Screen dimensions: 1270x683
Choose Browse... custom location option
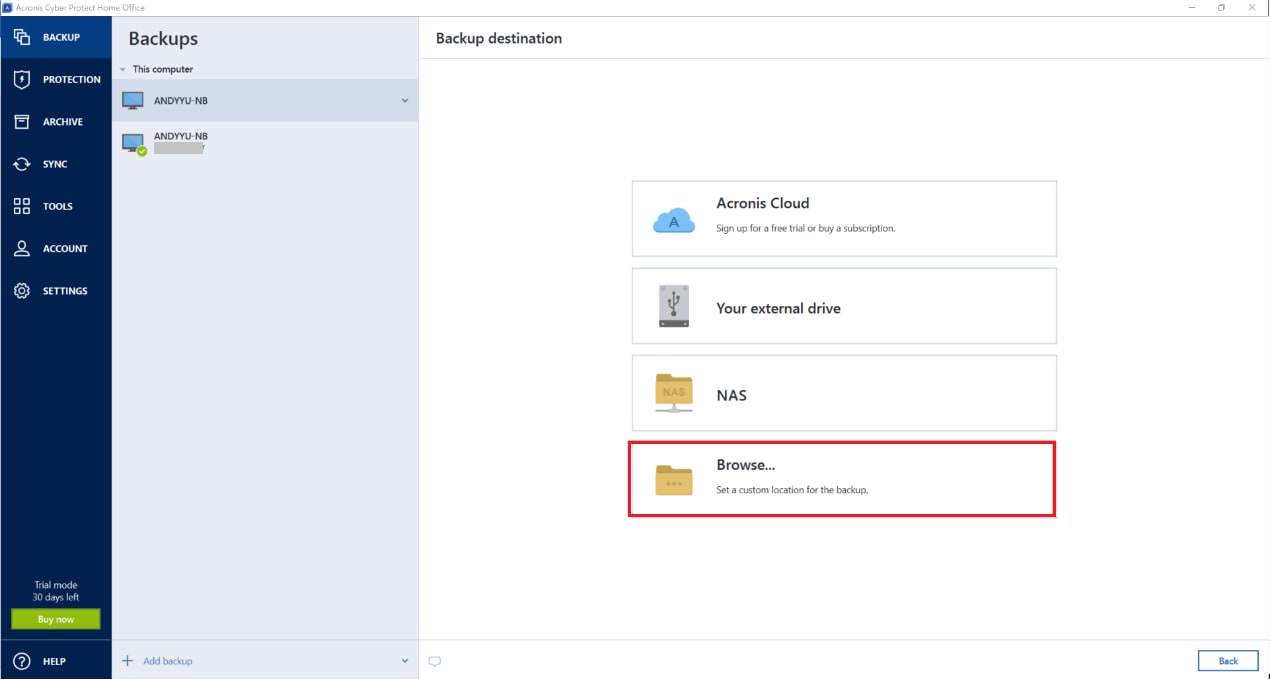pyautogui.click(x=842, y=479)
